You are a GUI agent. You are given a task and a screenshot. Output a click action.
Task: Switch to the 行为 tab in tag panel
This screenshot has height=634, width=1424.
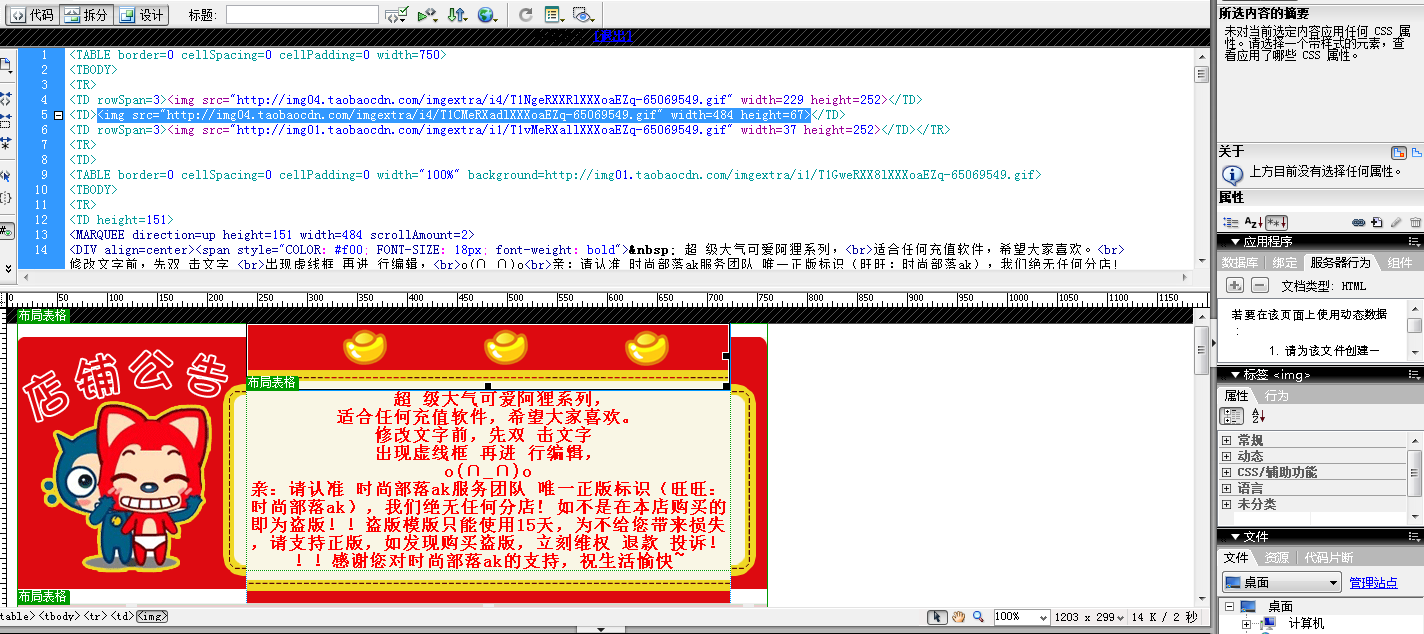coord(1277,396)
